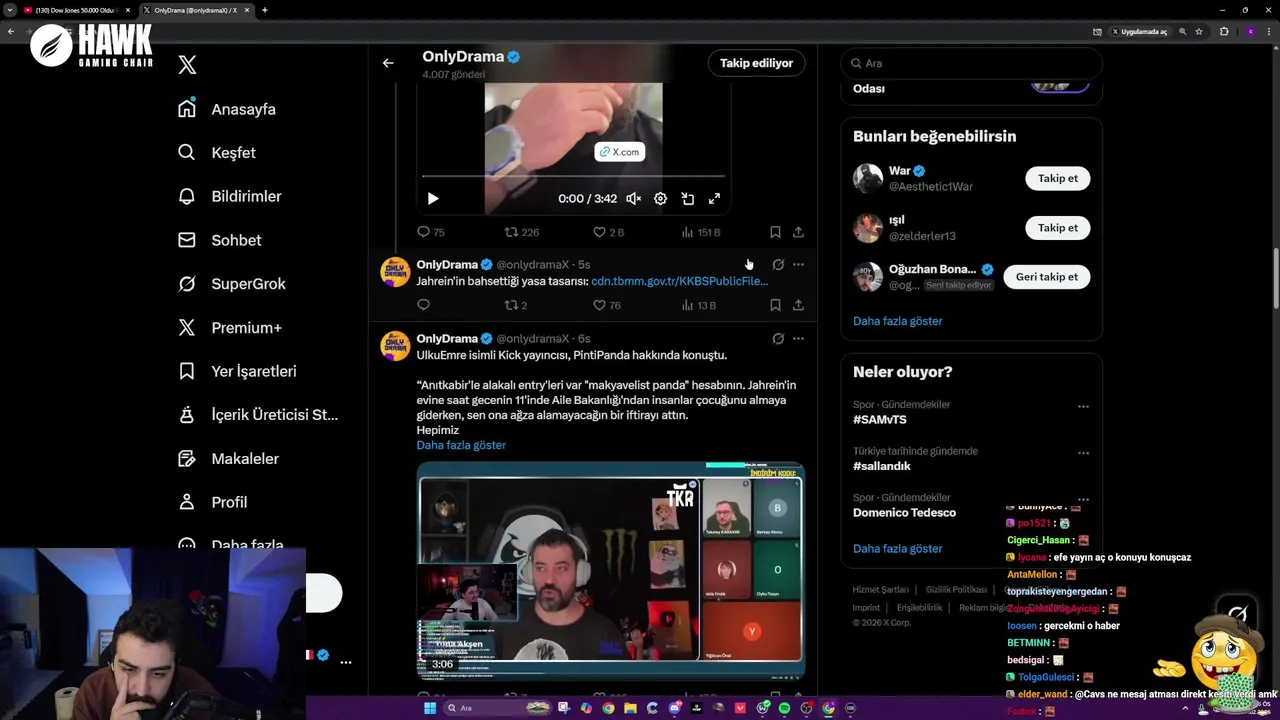Unmute the video with the speaker icon
The width and height of the screenshot is (1280, 720).
click(x=633, y=199)
